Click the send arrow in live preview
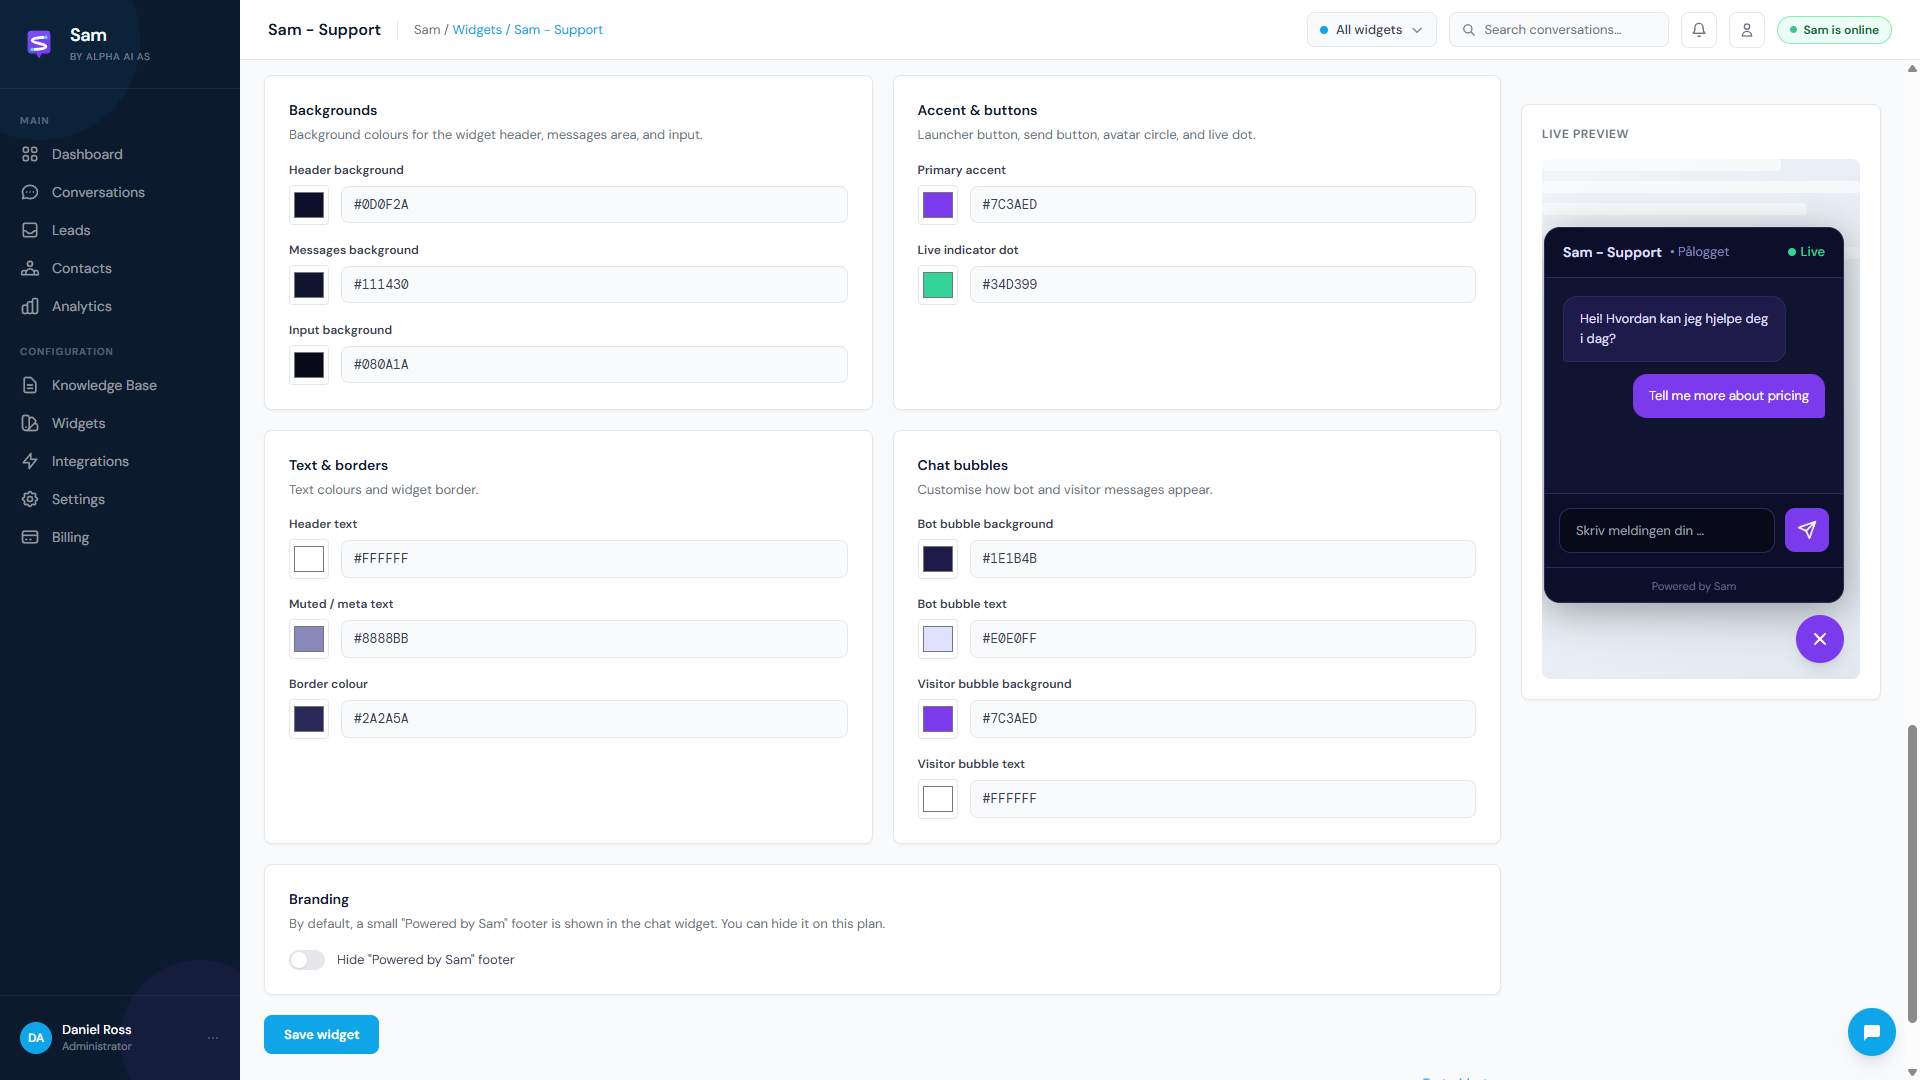Viewport: 1920px width, 1080px height. point(1807,530)
